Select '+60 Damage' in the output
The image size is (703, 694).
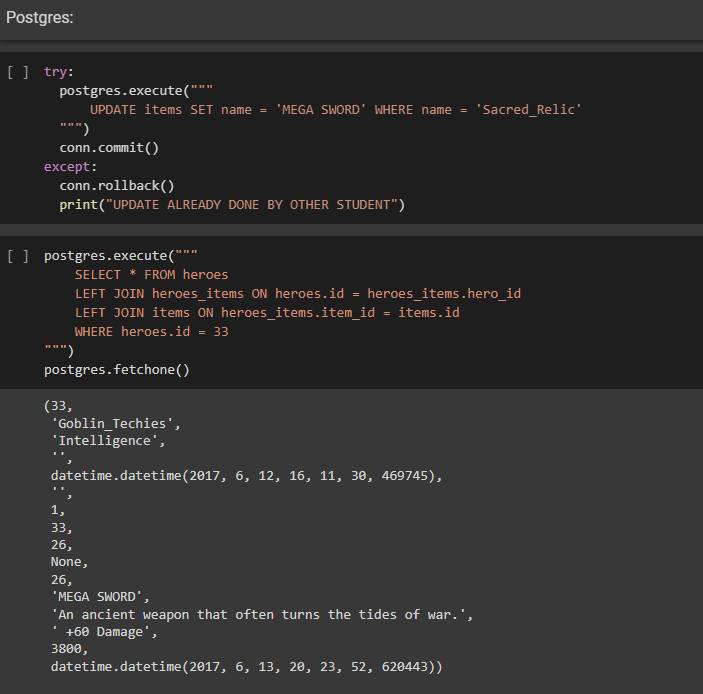104,632
